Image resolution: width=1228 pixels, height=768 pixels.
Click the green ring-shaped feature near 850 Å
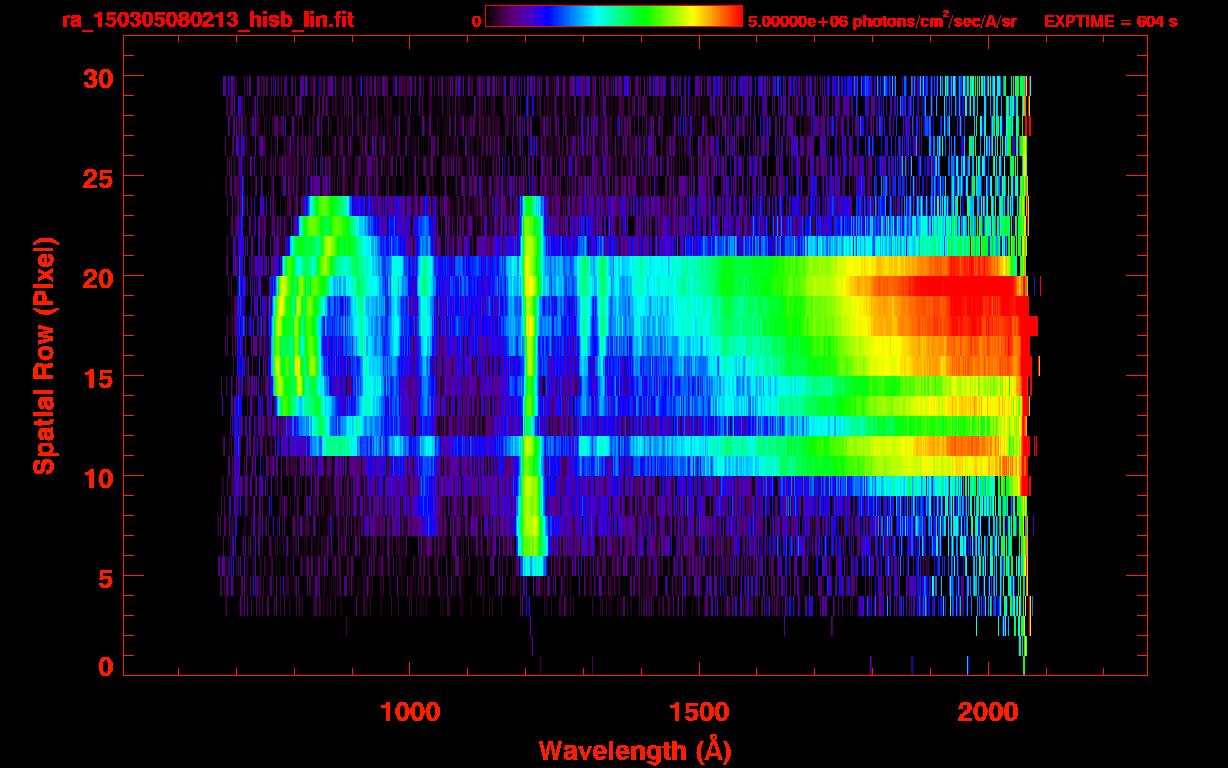pyautogui.click(x=330, y=325)
